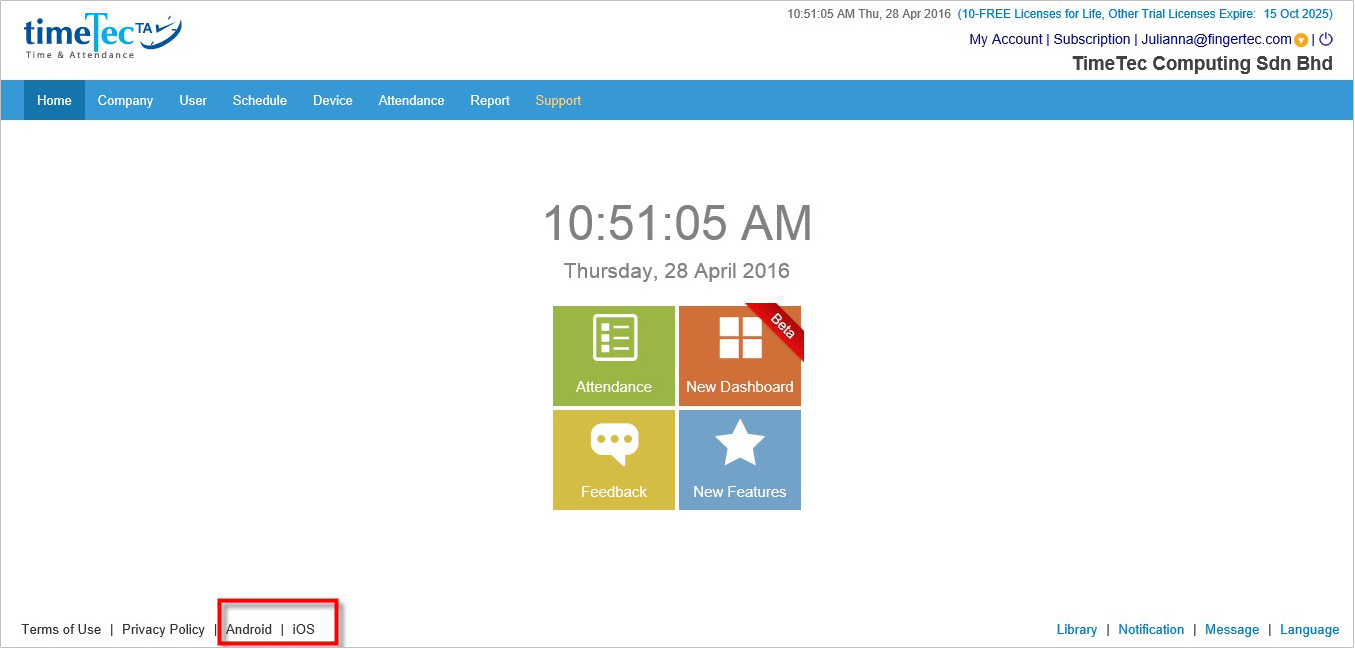Click the TimeTec TA logo
The height and width of the screenshot is (649, 1355).
102,37
